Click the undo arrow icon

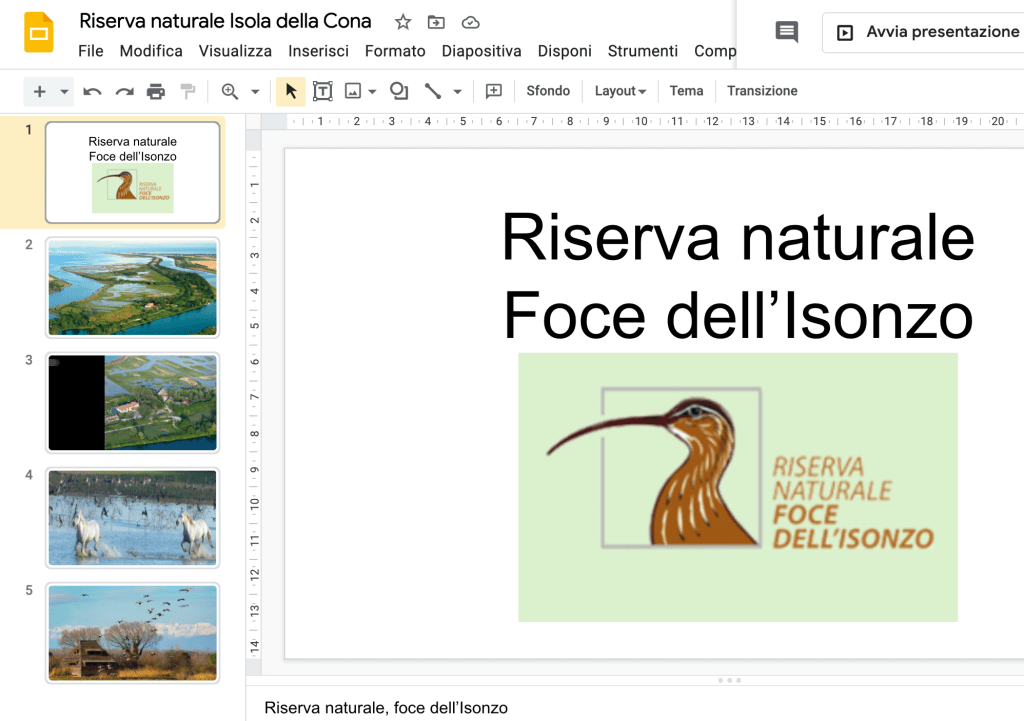point(92,91)
